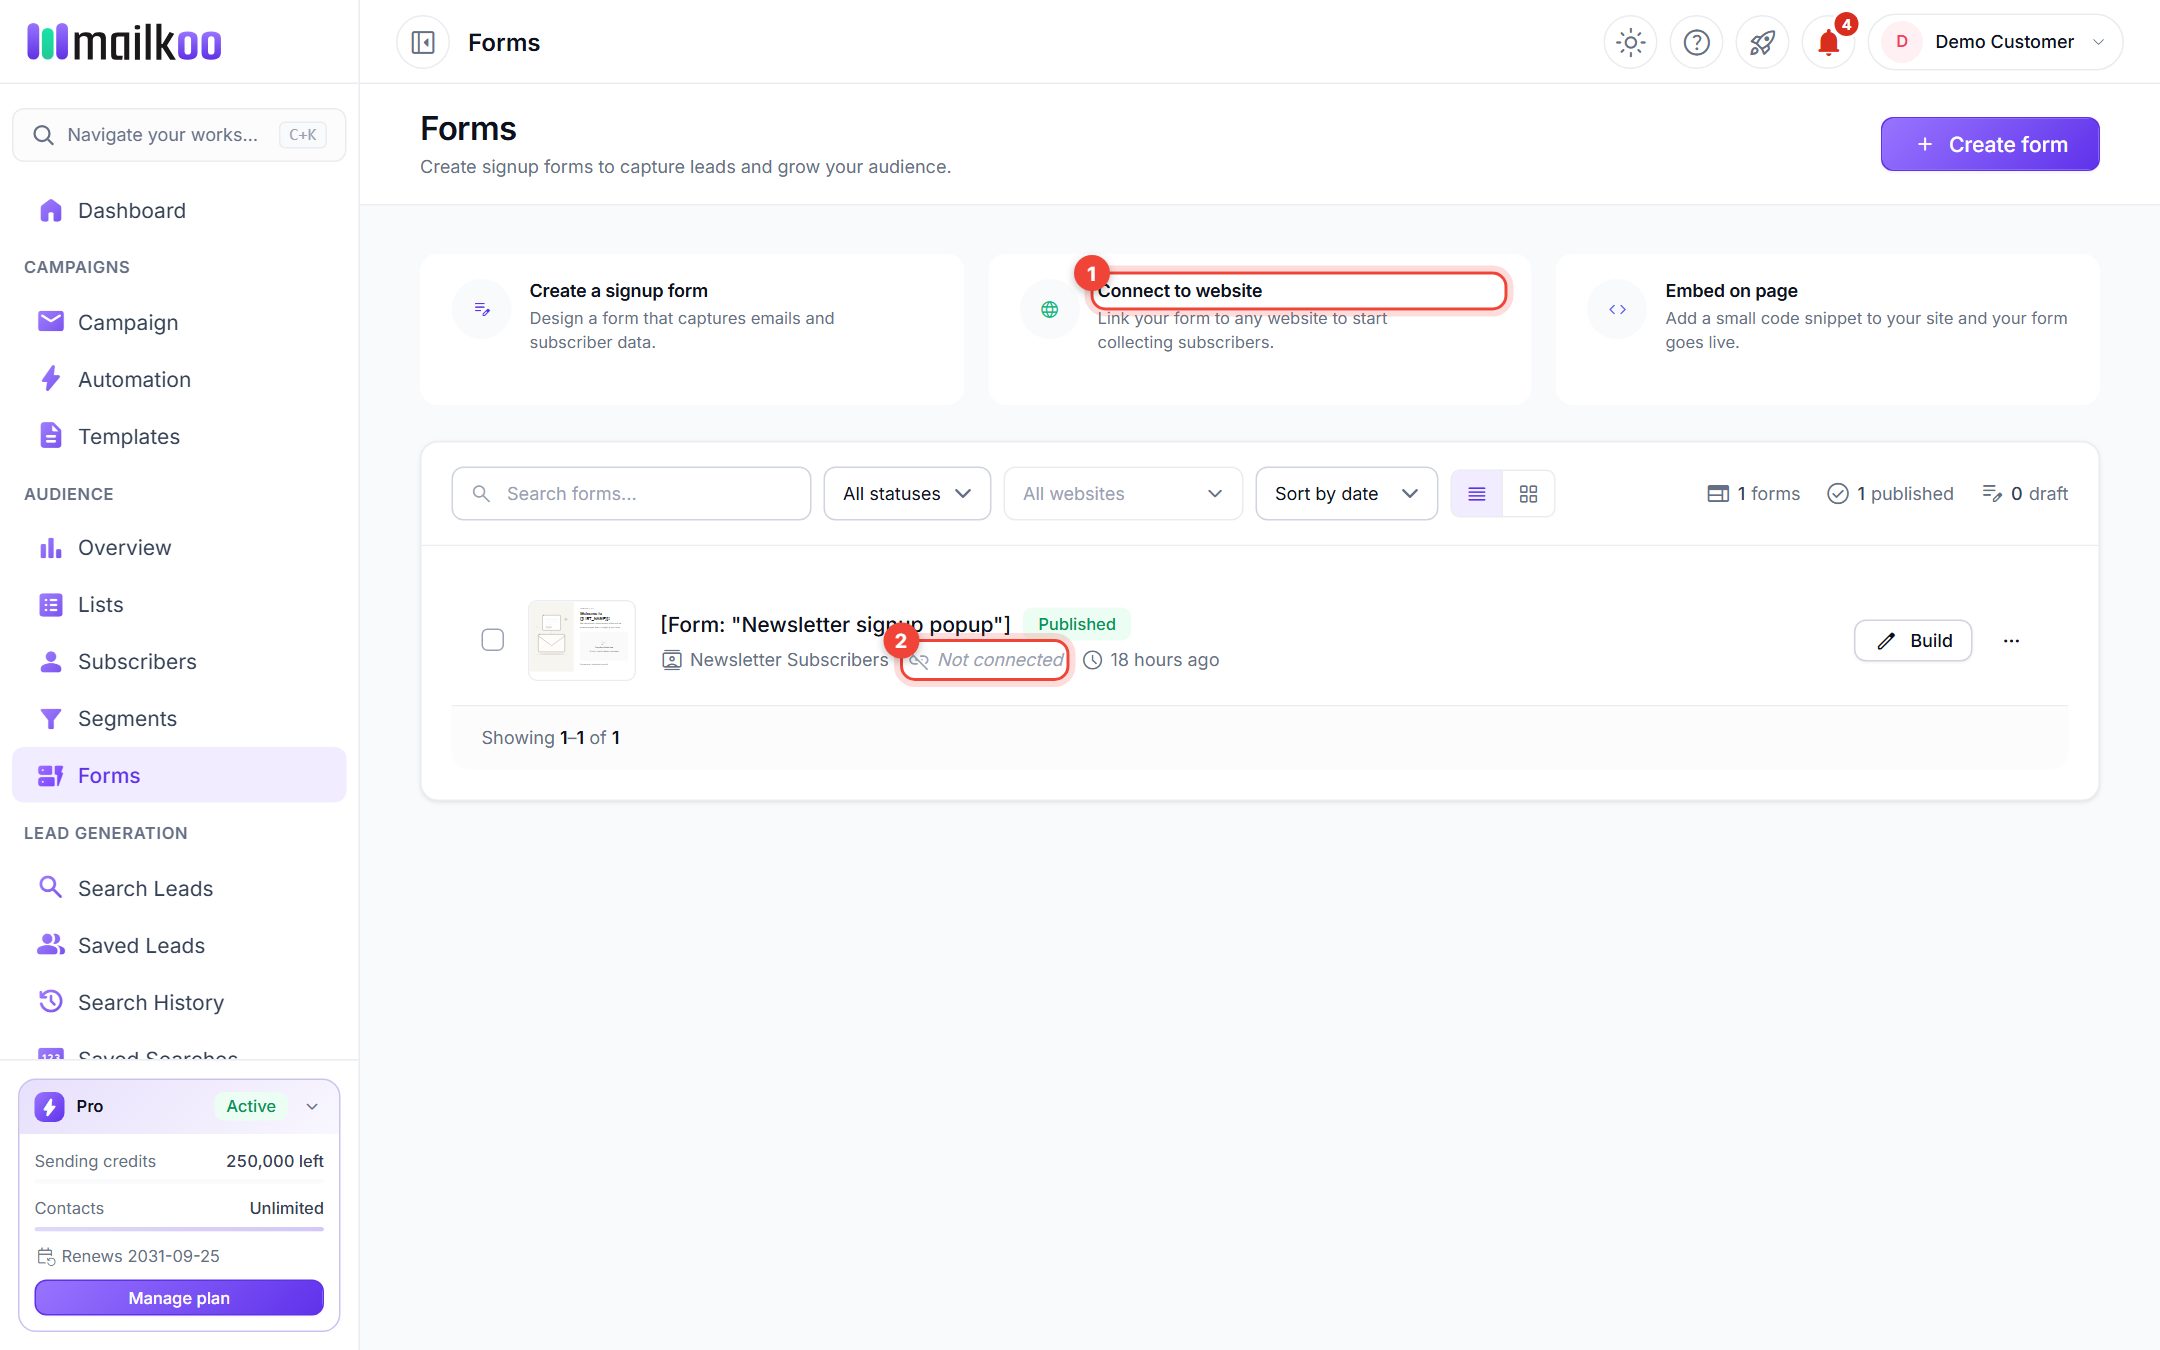Image resolution: width=2160 pixels, height=1350 pixels.
Task: Click the Search History clock icon
Action: tap(50, 1001)
